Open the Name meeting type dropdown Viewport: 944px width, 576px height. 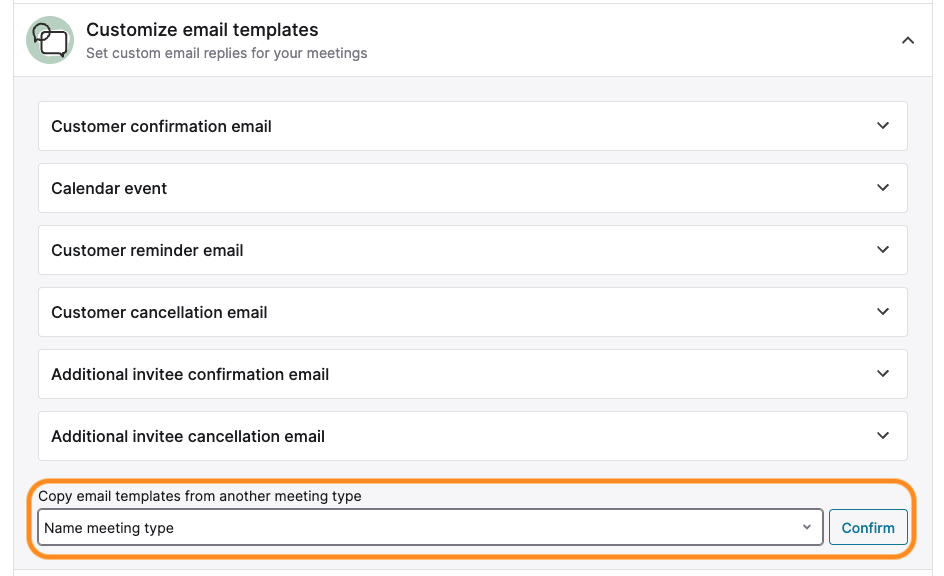(430, 527)
